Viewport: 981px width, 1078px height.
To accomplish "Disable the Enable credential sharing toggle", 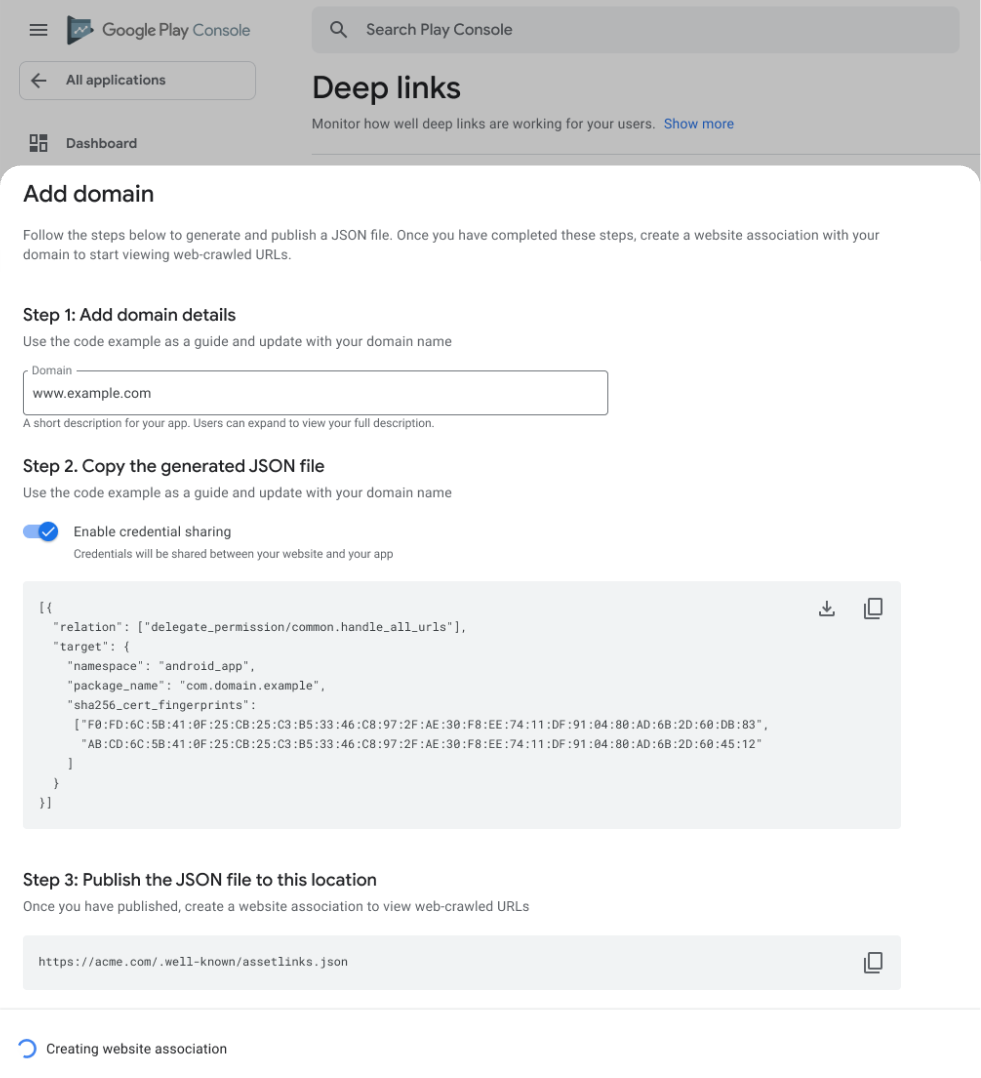I will (x=40, y=531).
